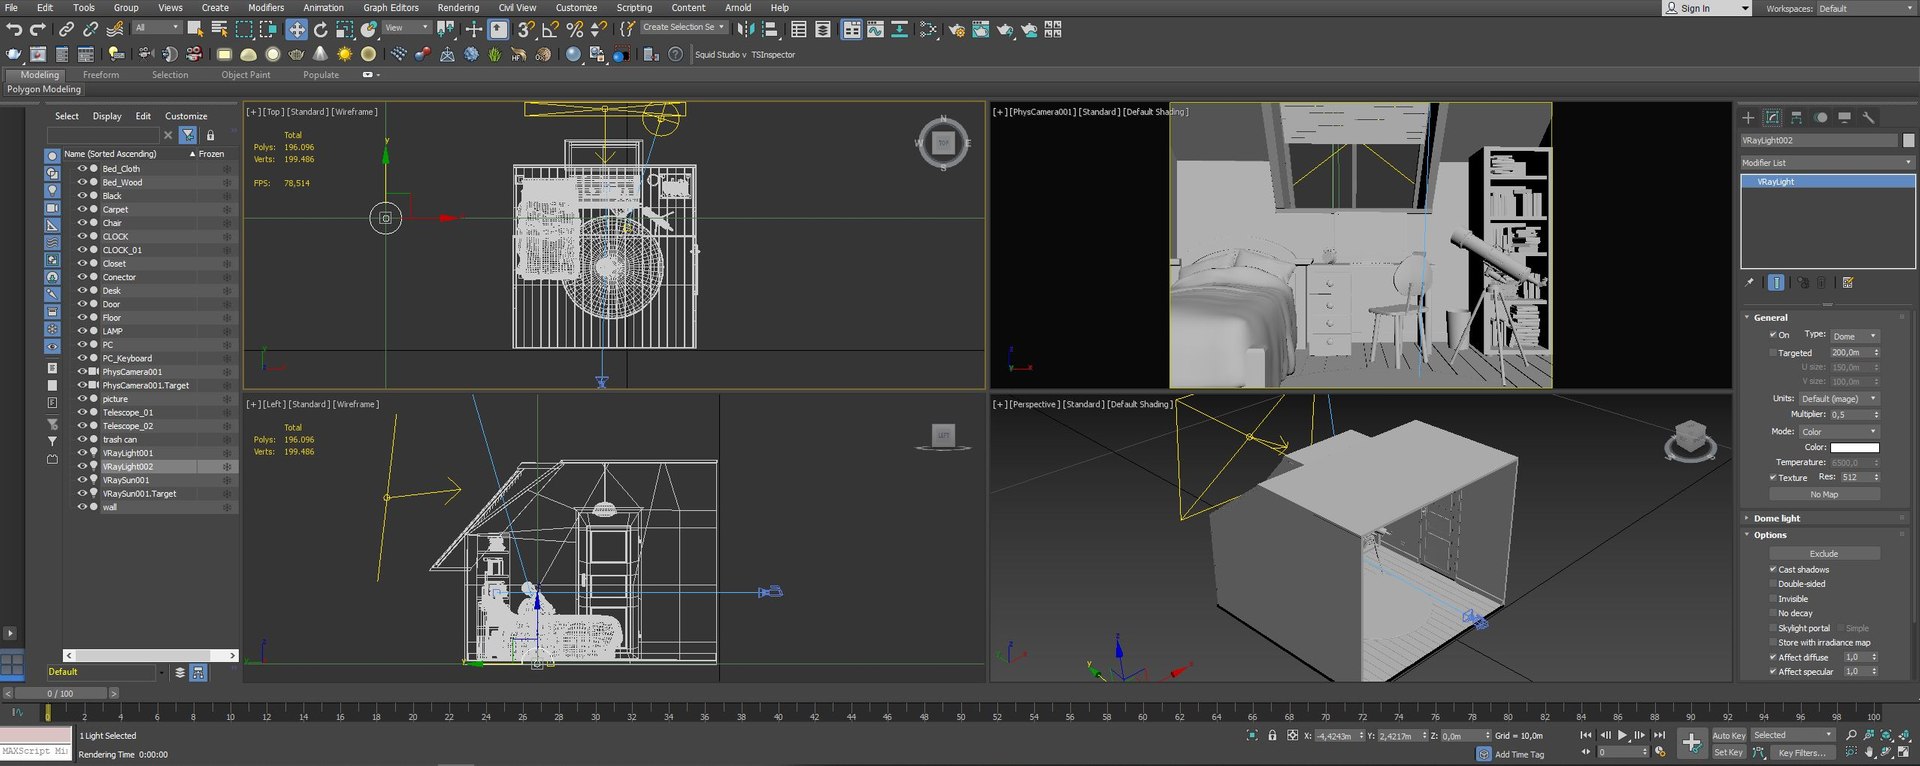Enable the Targeted checkbox

coord(1773,353)
